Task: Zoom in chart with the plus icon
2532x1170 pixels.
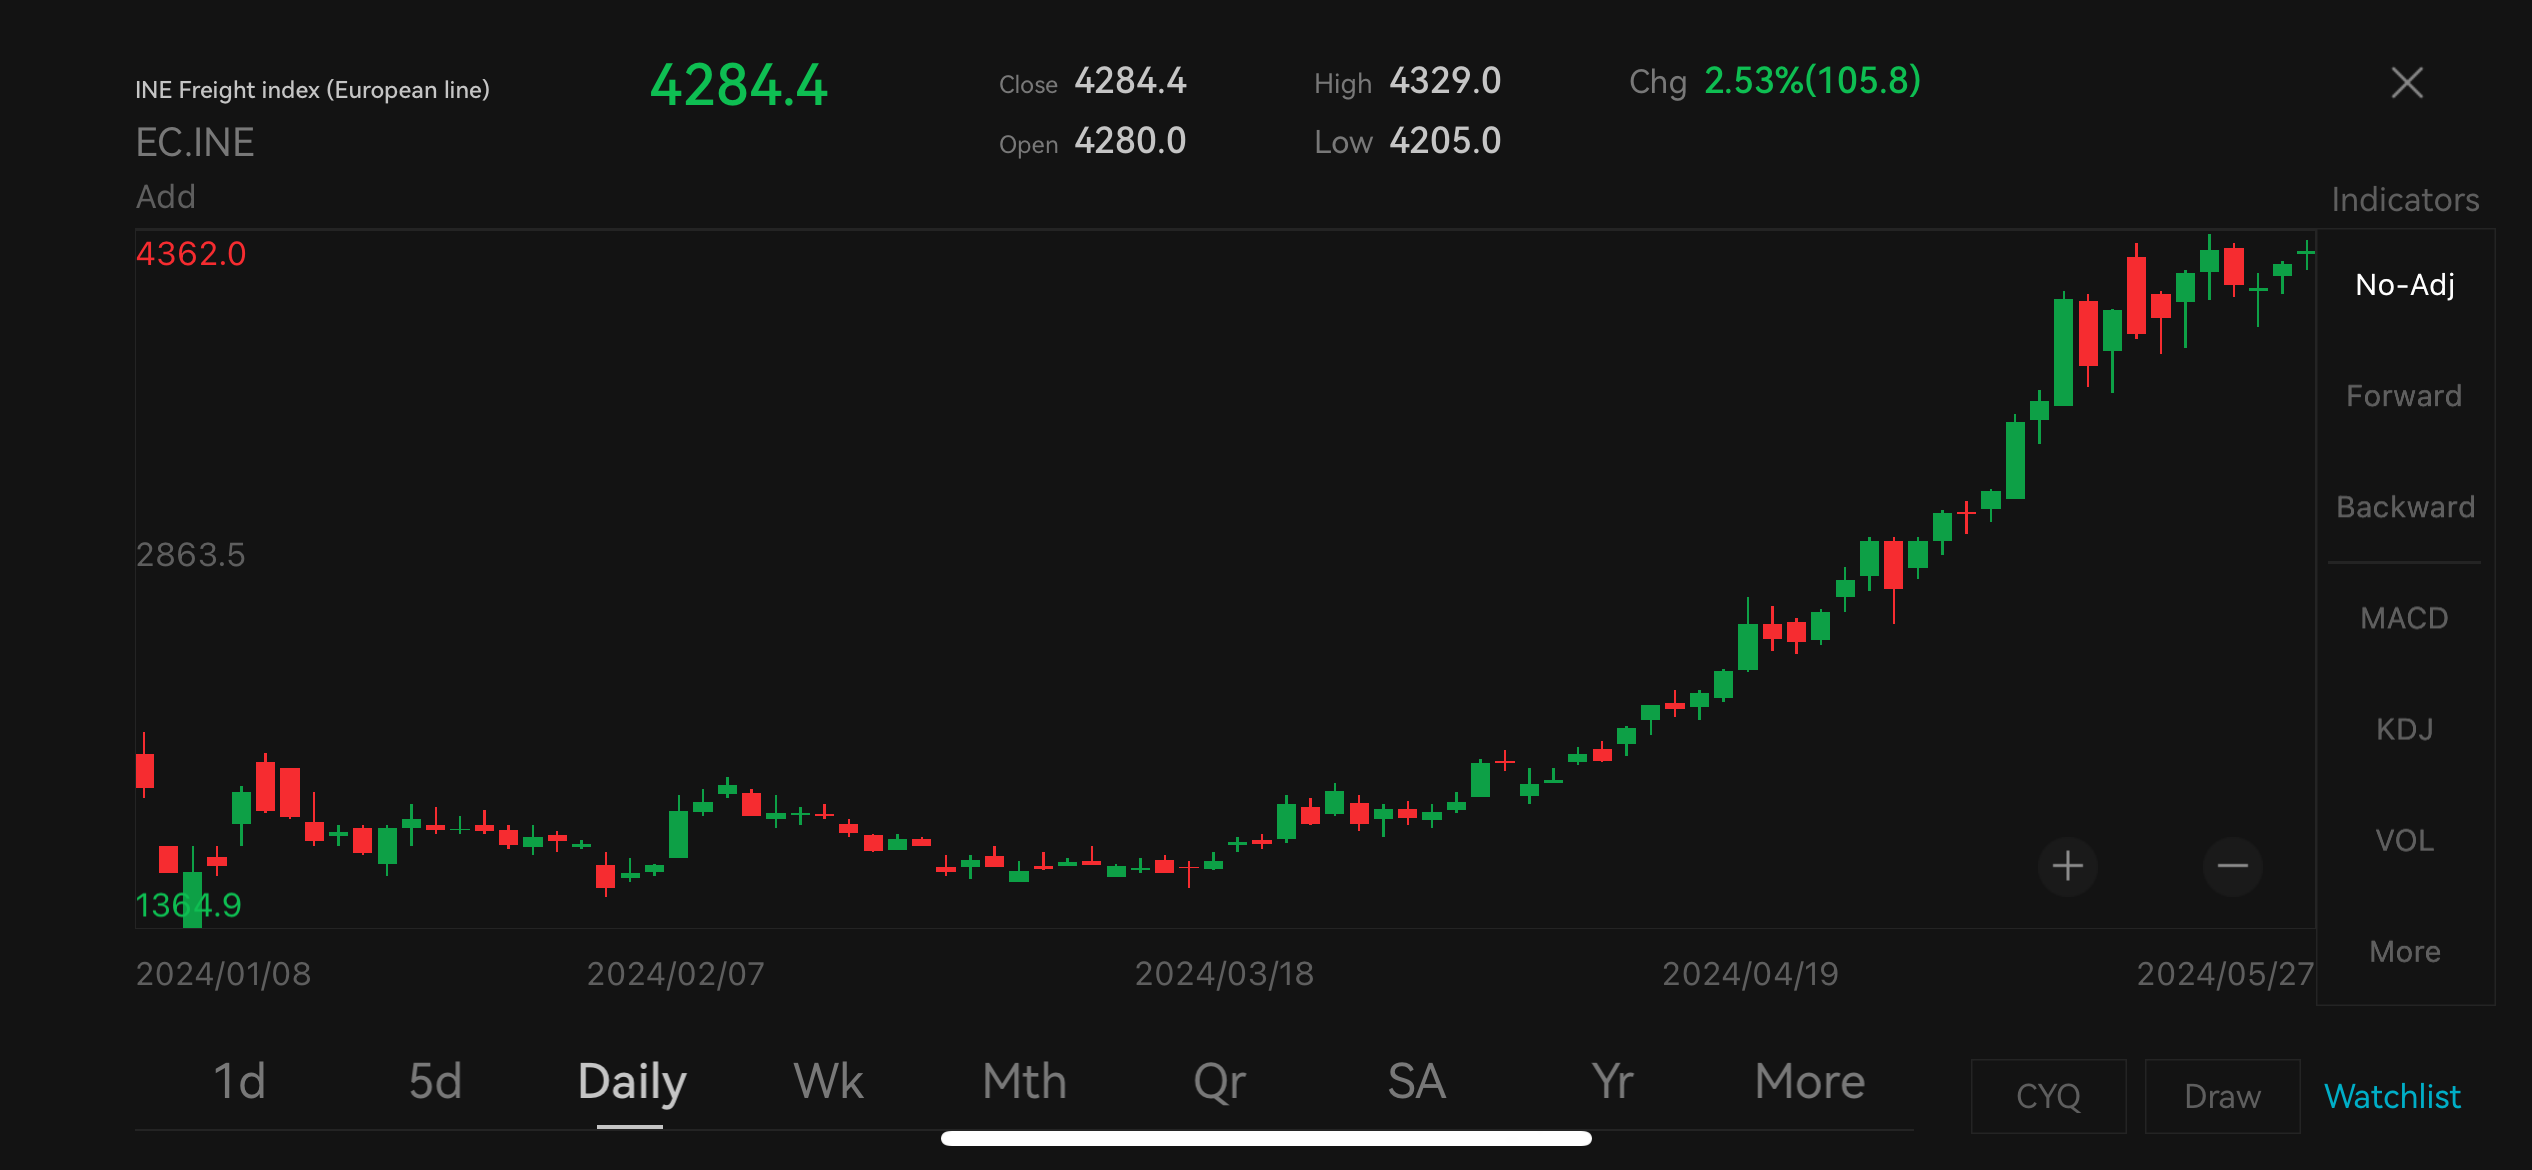Action: point(2067,866)
